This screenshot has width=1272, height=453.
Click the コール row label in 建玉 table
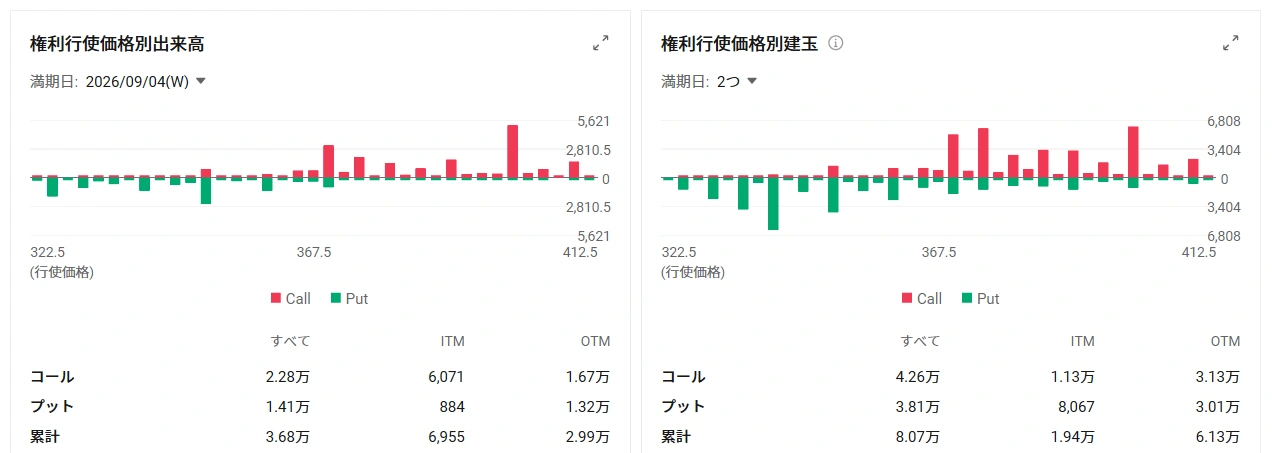tap(683, 377)
